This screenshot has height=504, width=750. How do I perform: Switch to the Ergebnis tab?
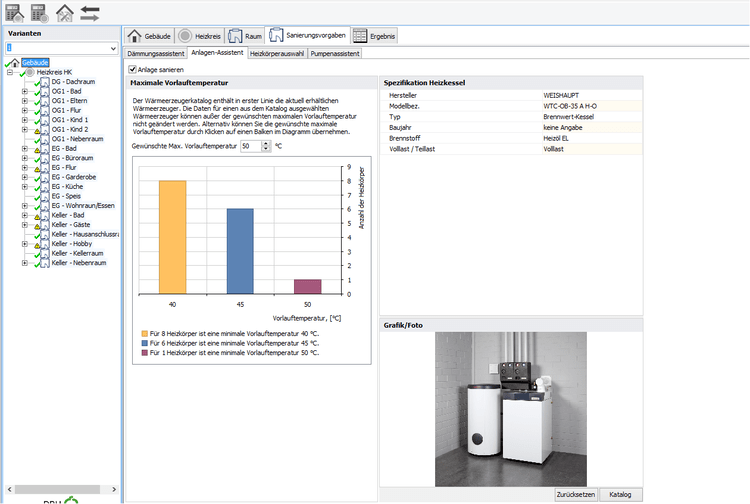coord(375,36)
